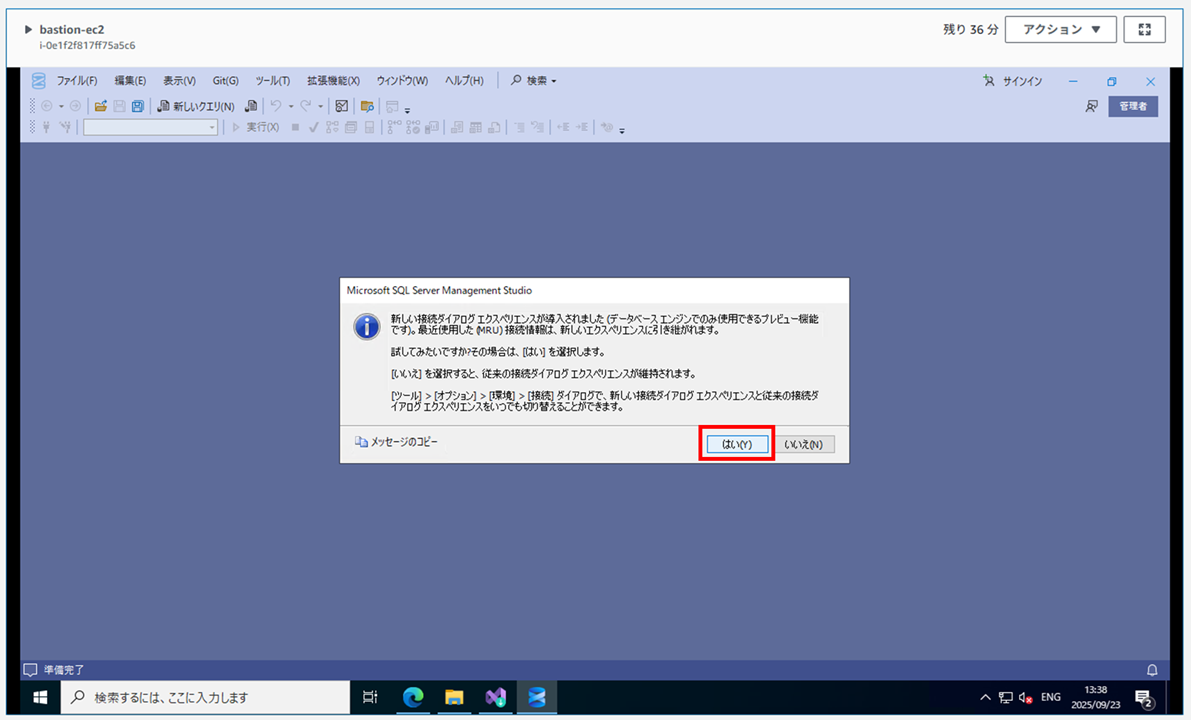Screen dimensions: 1191x720
Task: Click the Stop query square icon
Action: pyautogui.click(x=295, y=128)
